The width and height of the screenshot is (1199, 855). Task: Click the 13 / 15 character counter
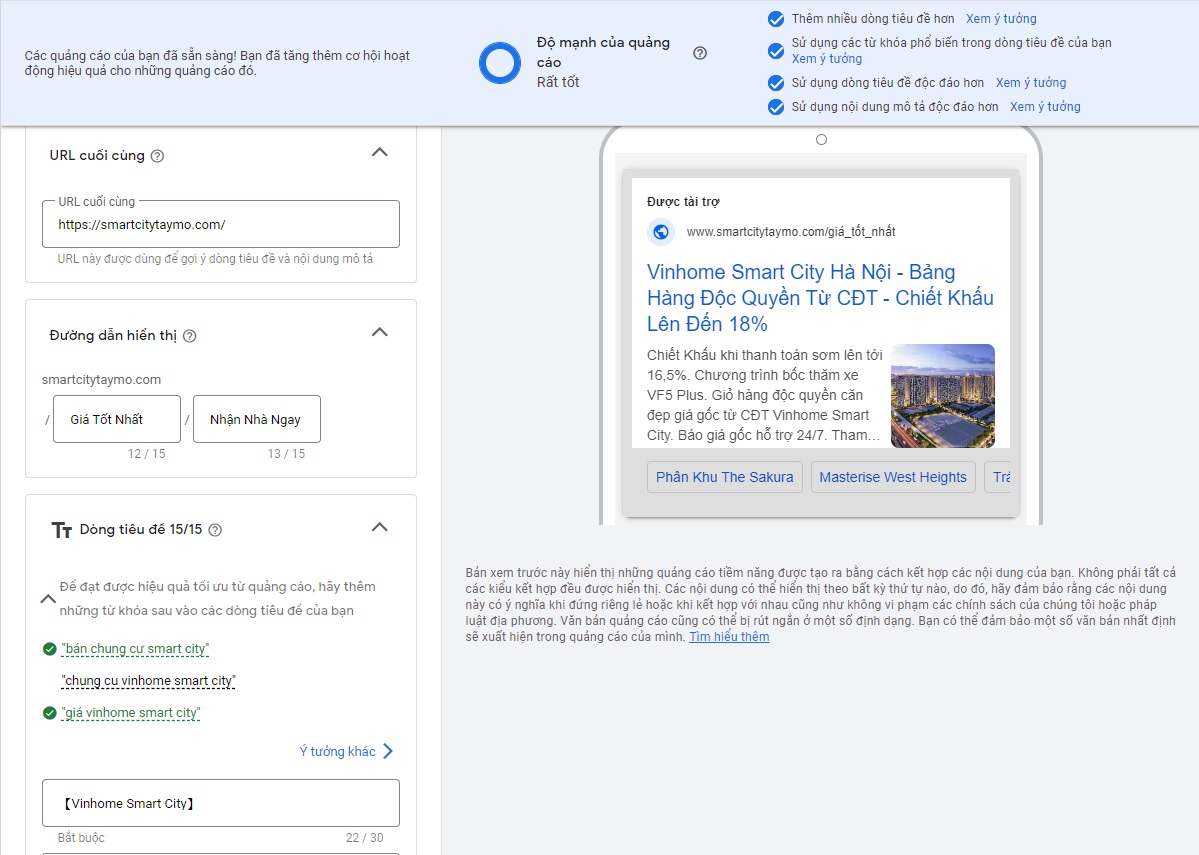coord(286,454)
